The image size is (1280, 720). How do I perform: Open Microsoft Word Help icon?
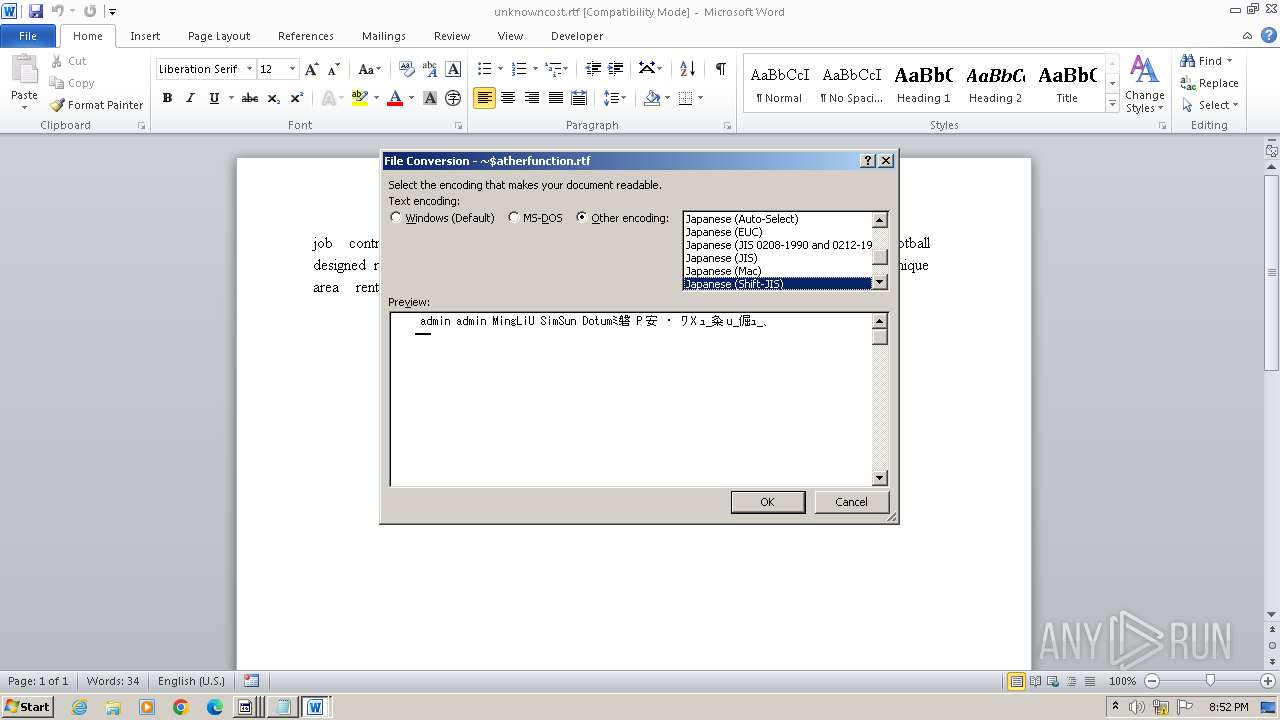click(x=1268, y=35)
